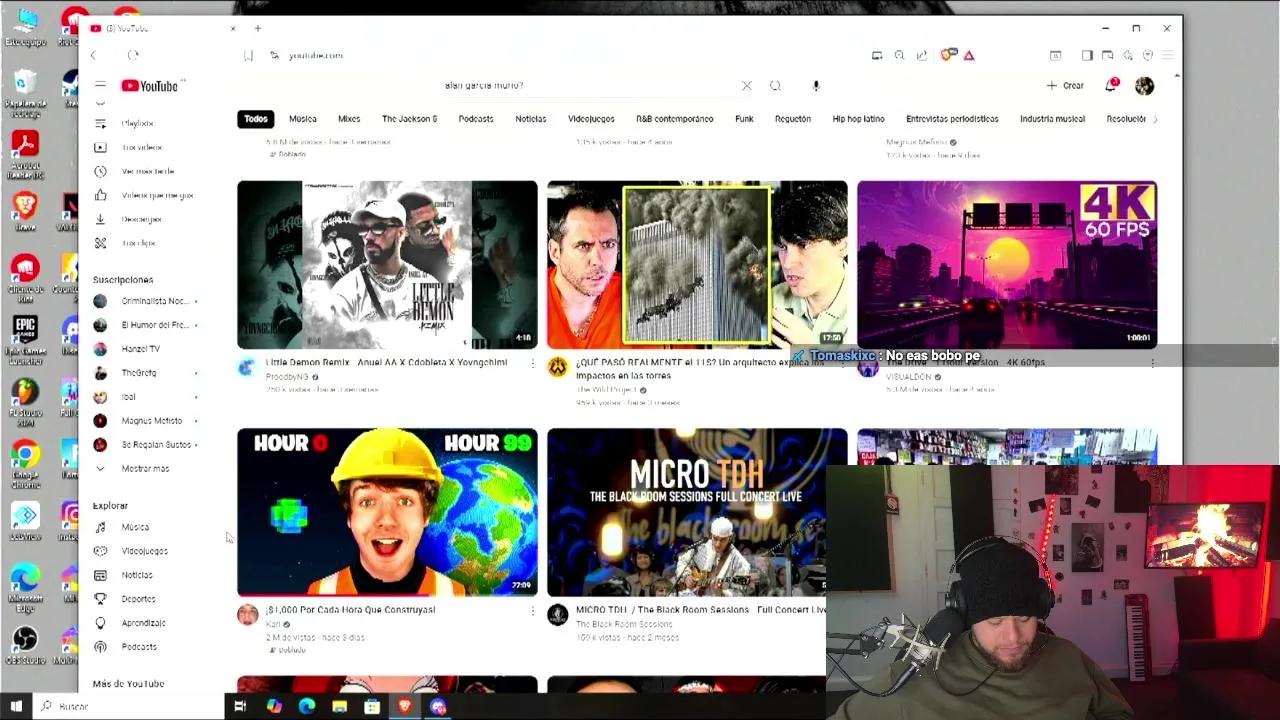1280x720 pixels.
Task: Open The Wild Project channel name
Action: (606, 390)
